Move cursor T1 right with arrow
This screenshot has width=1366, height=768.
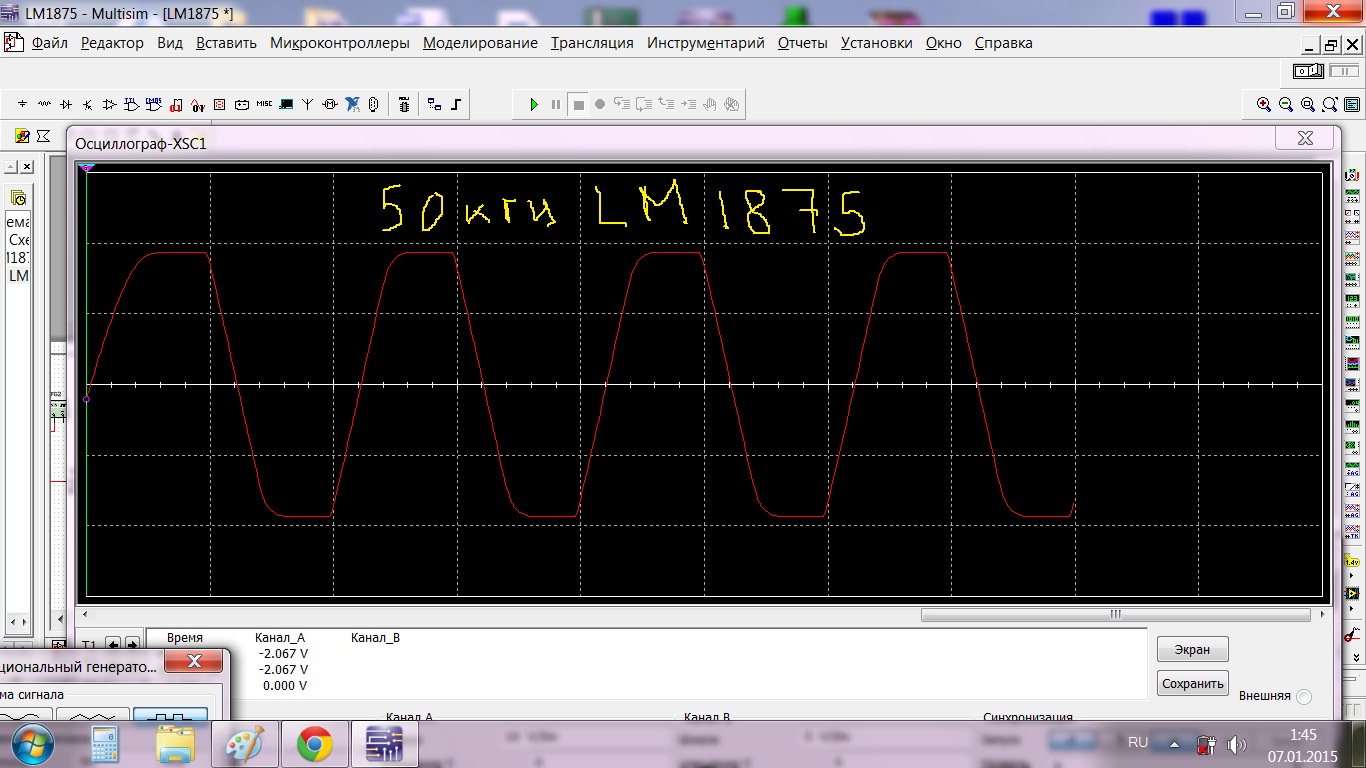pyautogui.click(x=130, y=645)
